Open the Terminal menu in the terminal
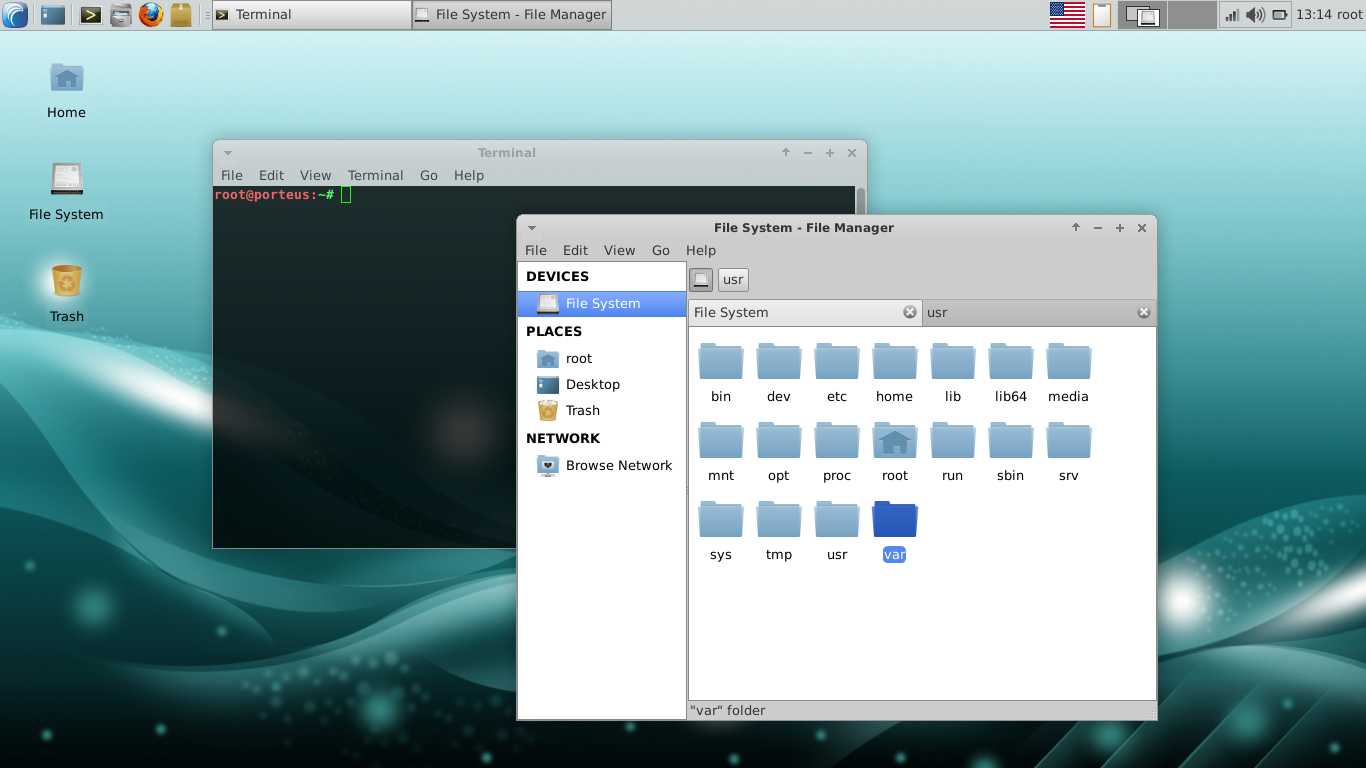This screenshot has width=1366, height=768. (x=375, y=175)
